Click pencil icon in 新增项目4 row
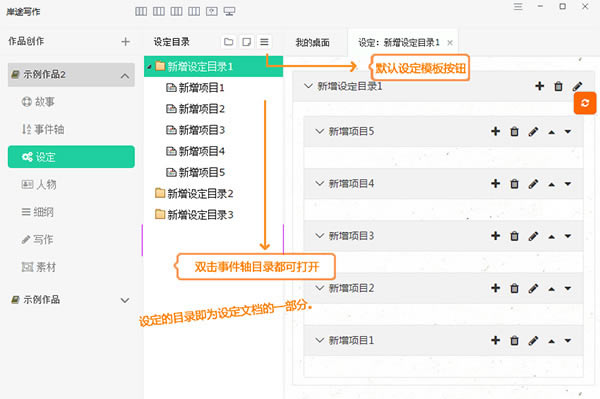 pos(533,184)
